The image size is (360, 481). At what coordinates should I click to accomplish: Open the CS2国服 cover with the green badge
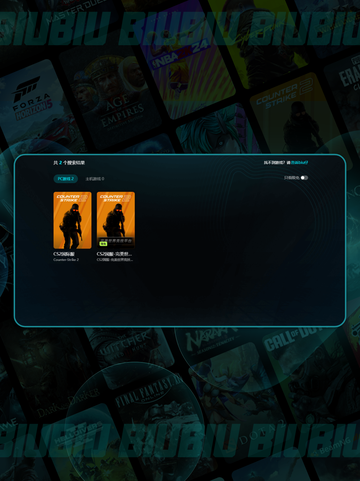116,220
